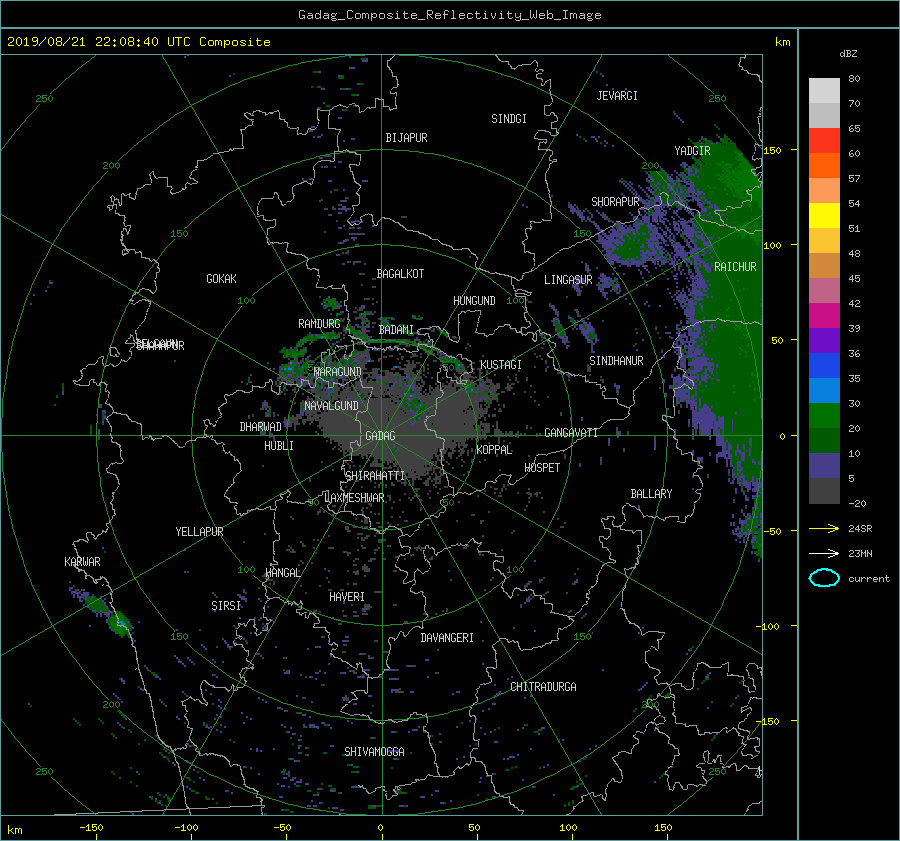The width and height of the screenshot is (900, 841).
Task: Click the KARWAR city label
Action: (x=82, y=562)
